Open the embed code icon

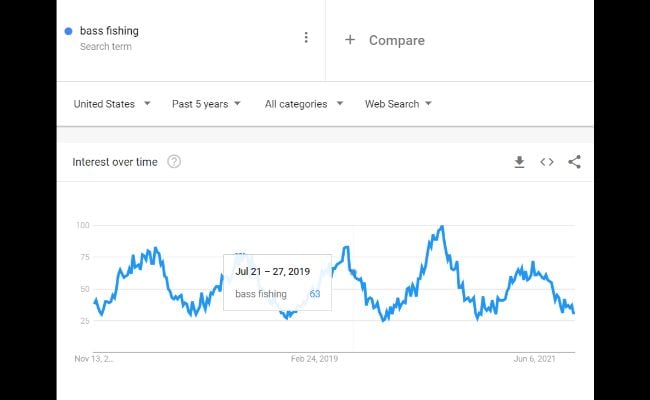pyautogui.click(x=547, y=162)
